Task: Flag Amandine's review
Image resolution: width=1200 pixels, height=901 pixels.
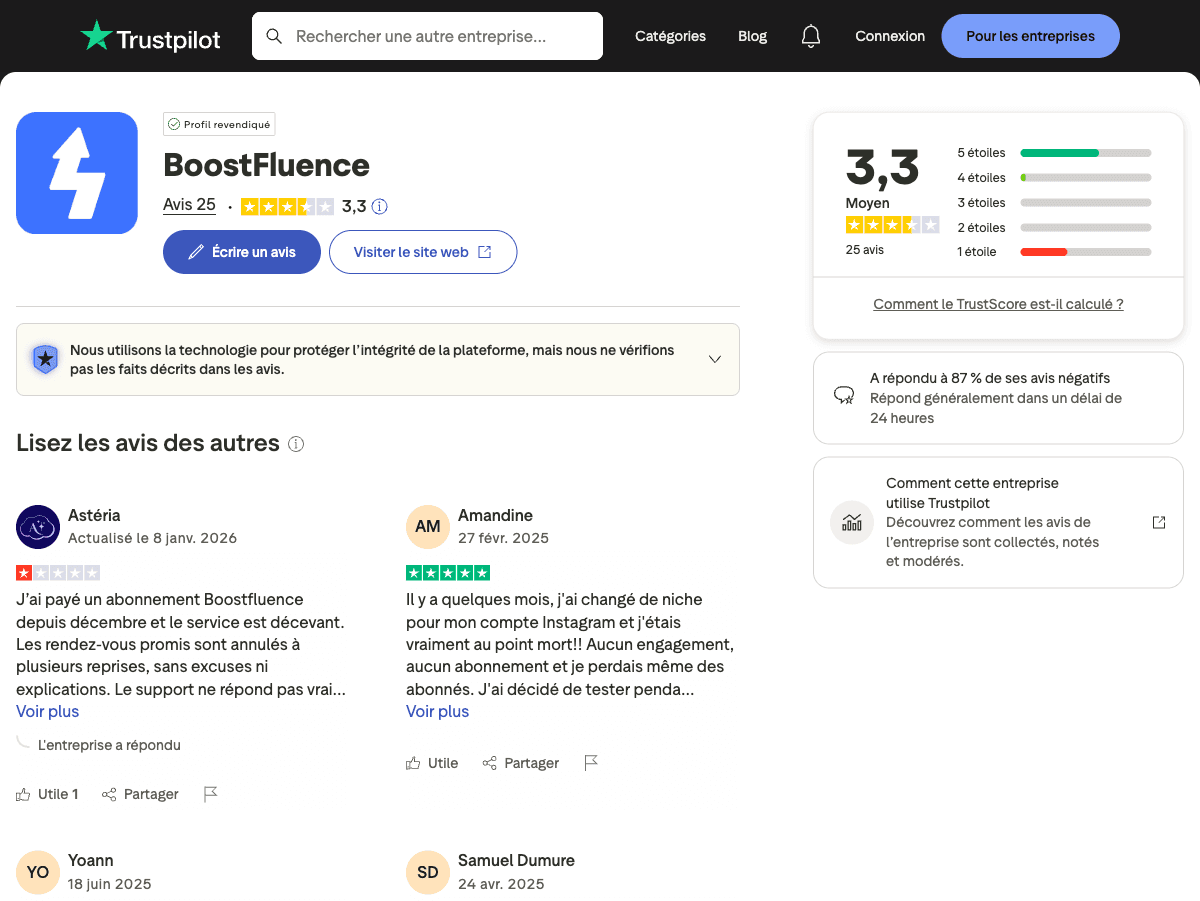Action: [x=591, y=763]
